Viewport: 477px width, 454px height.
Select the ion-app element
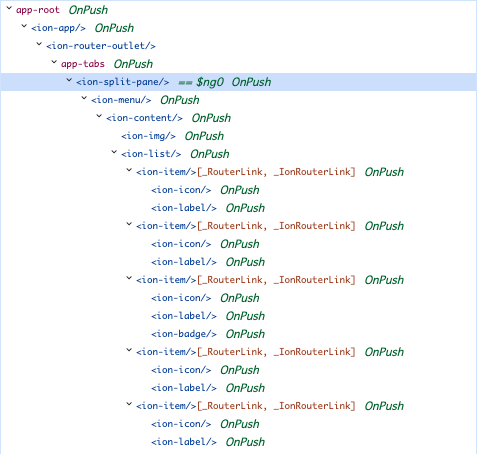(x=58, y=28)
